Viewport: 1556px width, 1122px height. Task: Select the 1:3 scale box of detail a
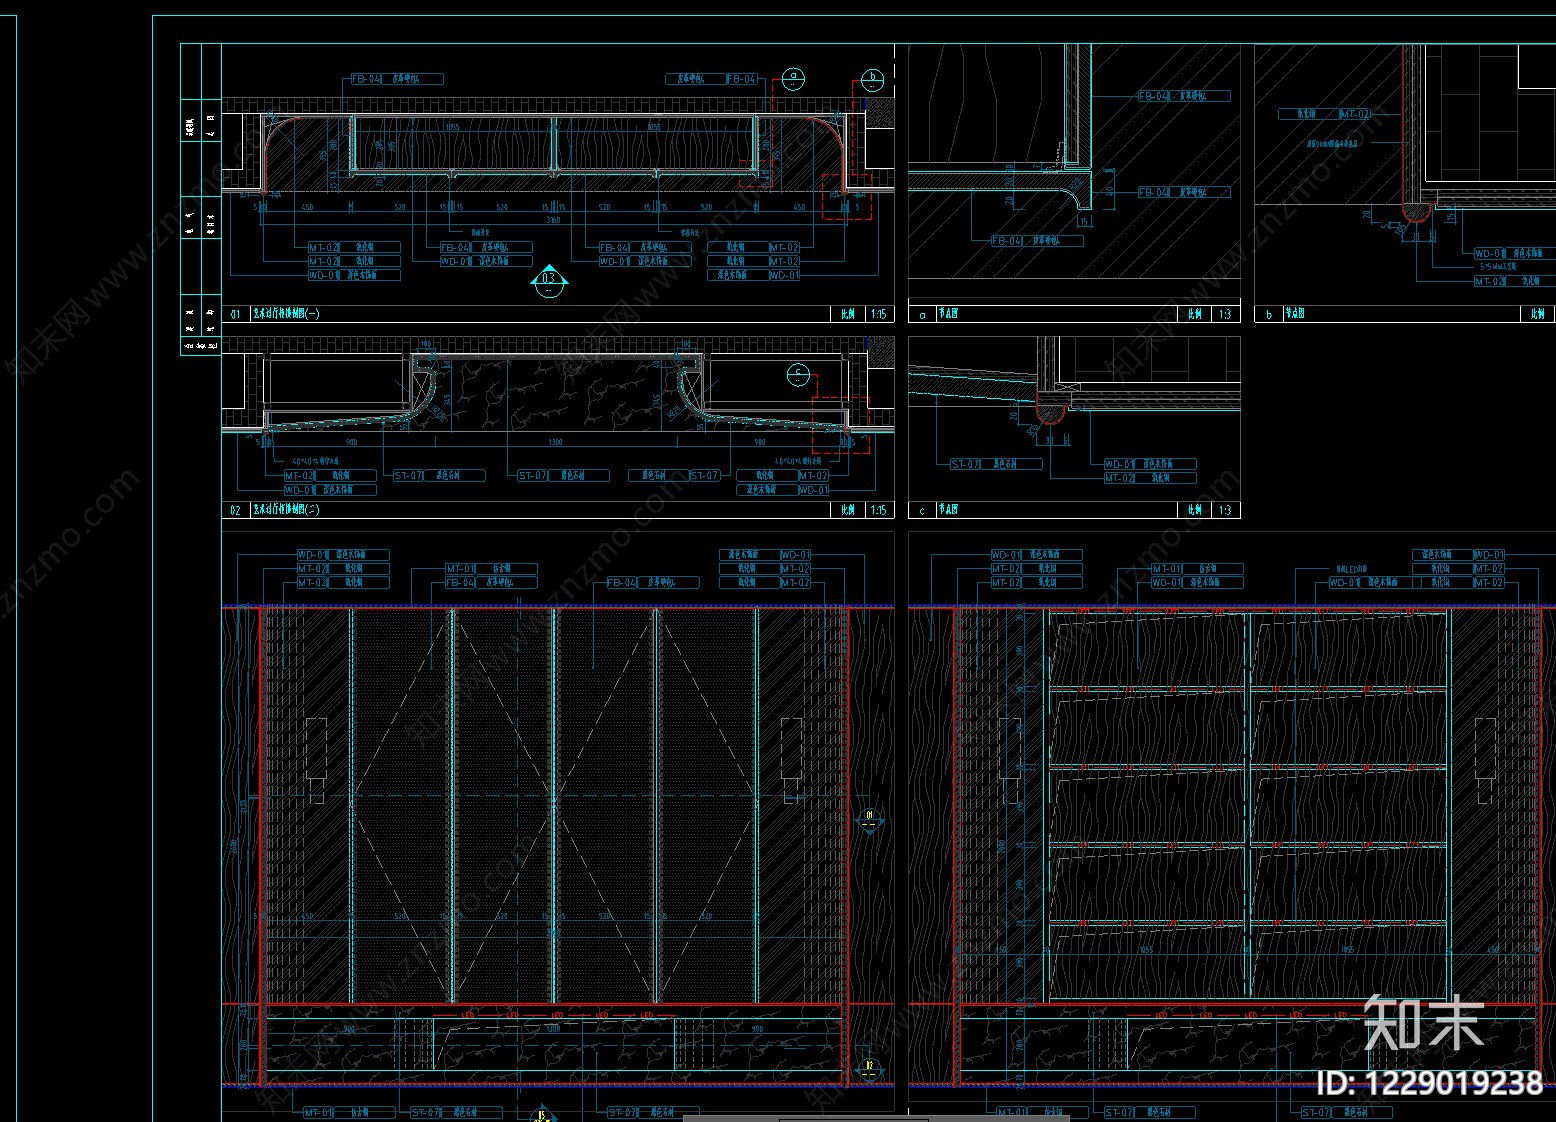(1225, 314)
